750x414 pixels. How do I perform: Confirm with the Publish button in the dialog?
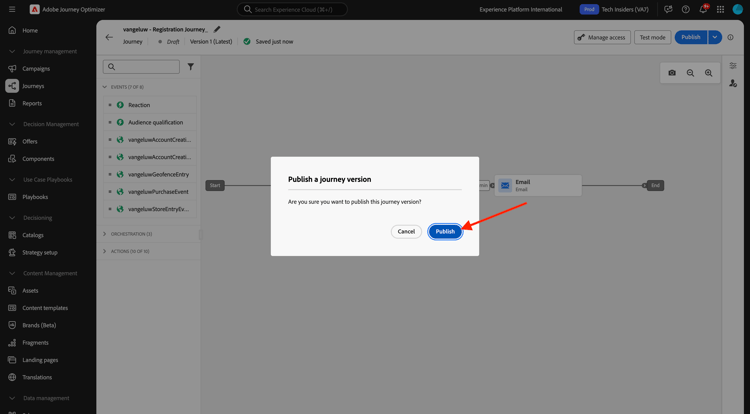pos(445,231)
